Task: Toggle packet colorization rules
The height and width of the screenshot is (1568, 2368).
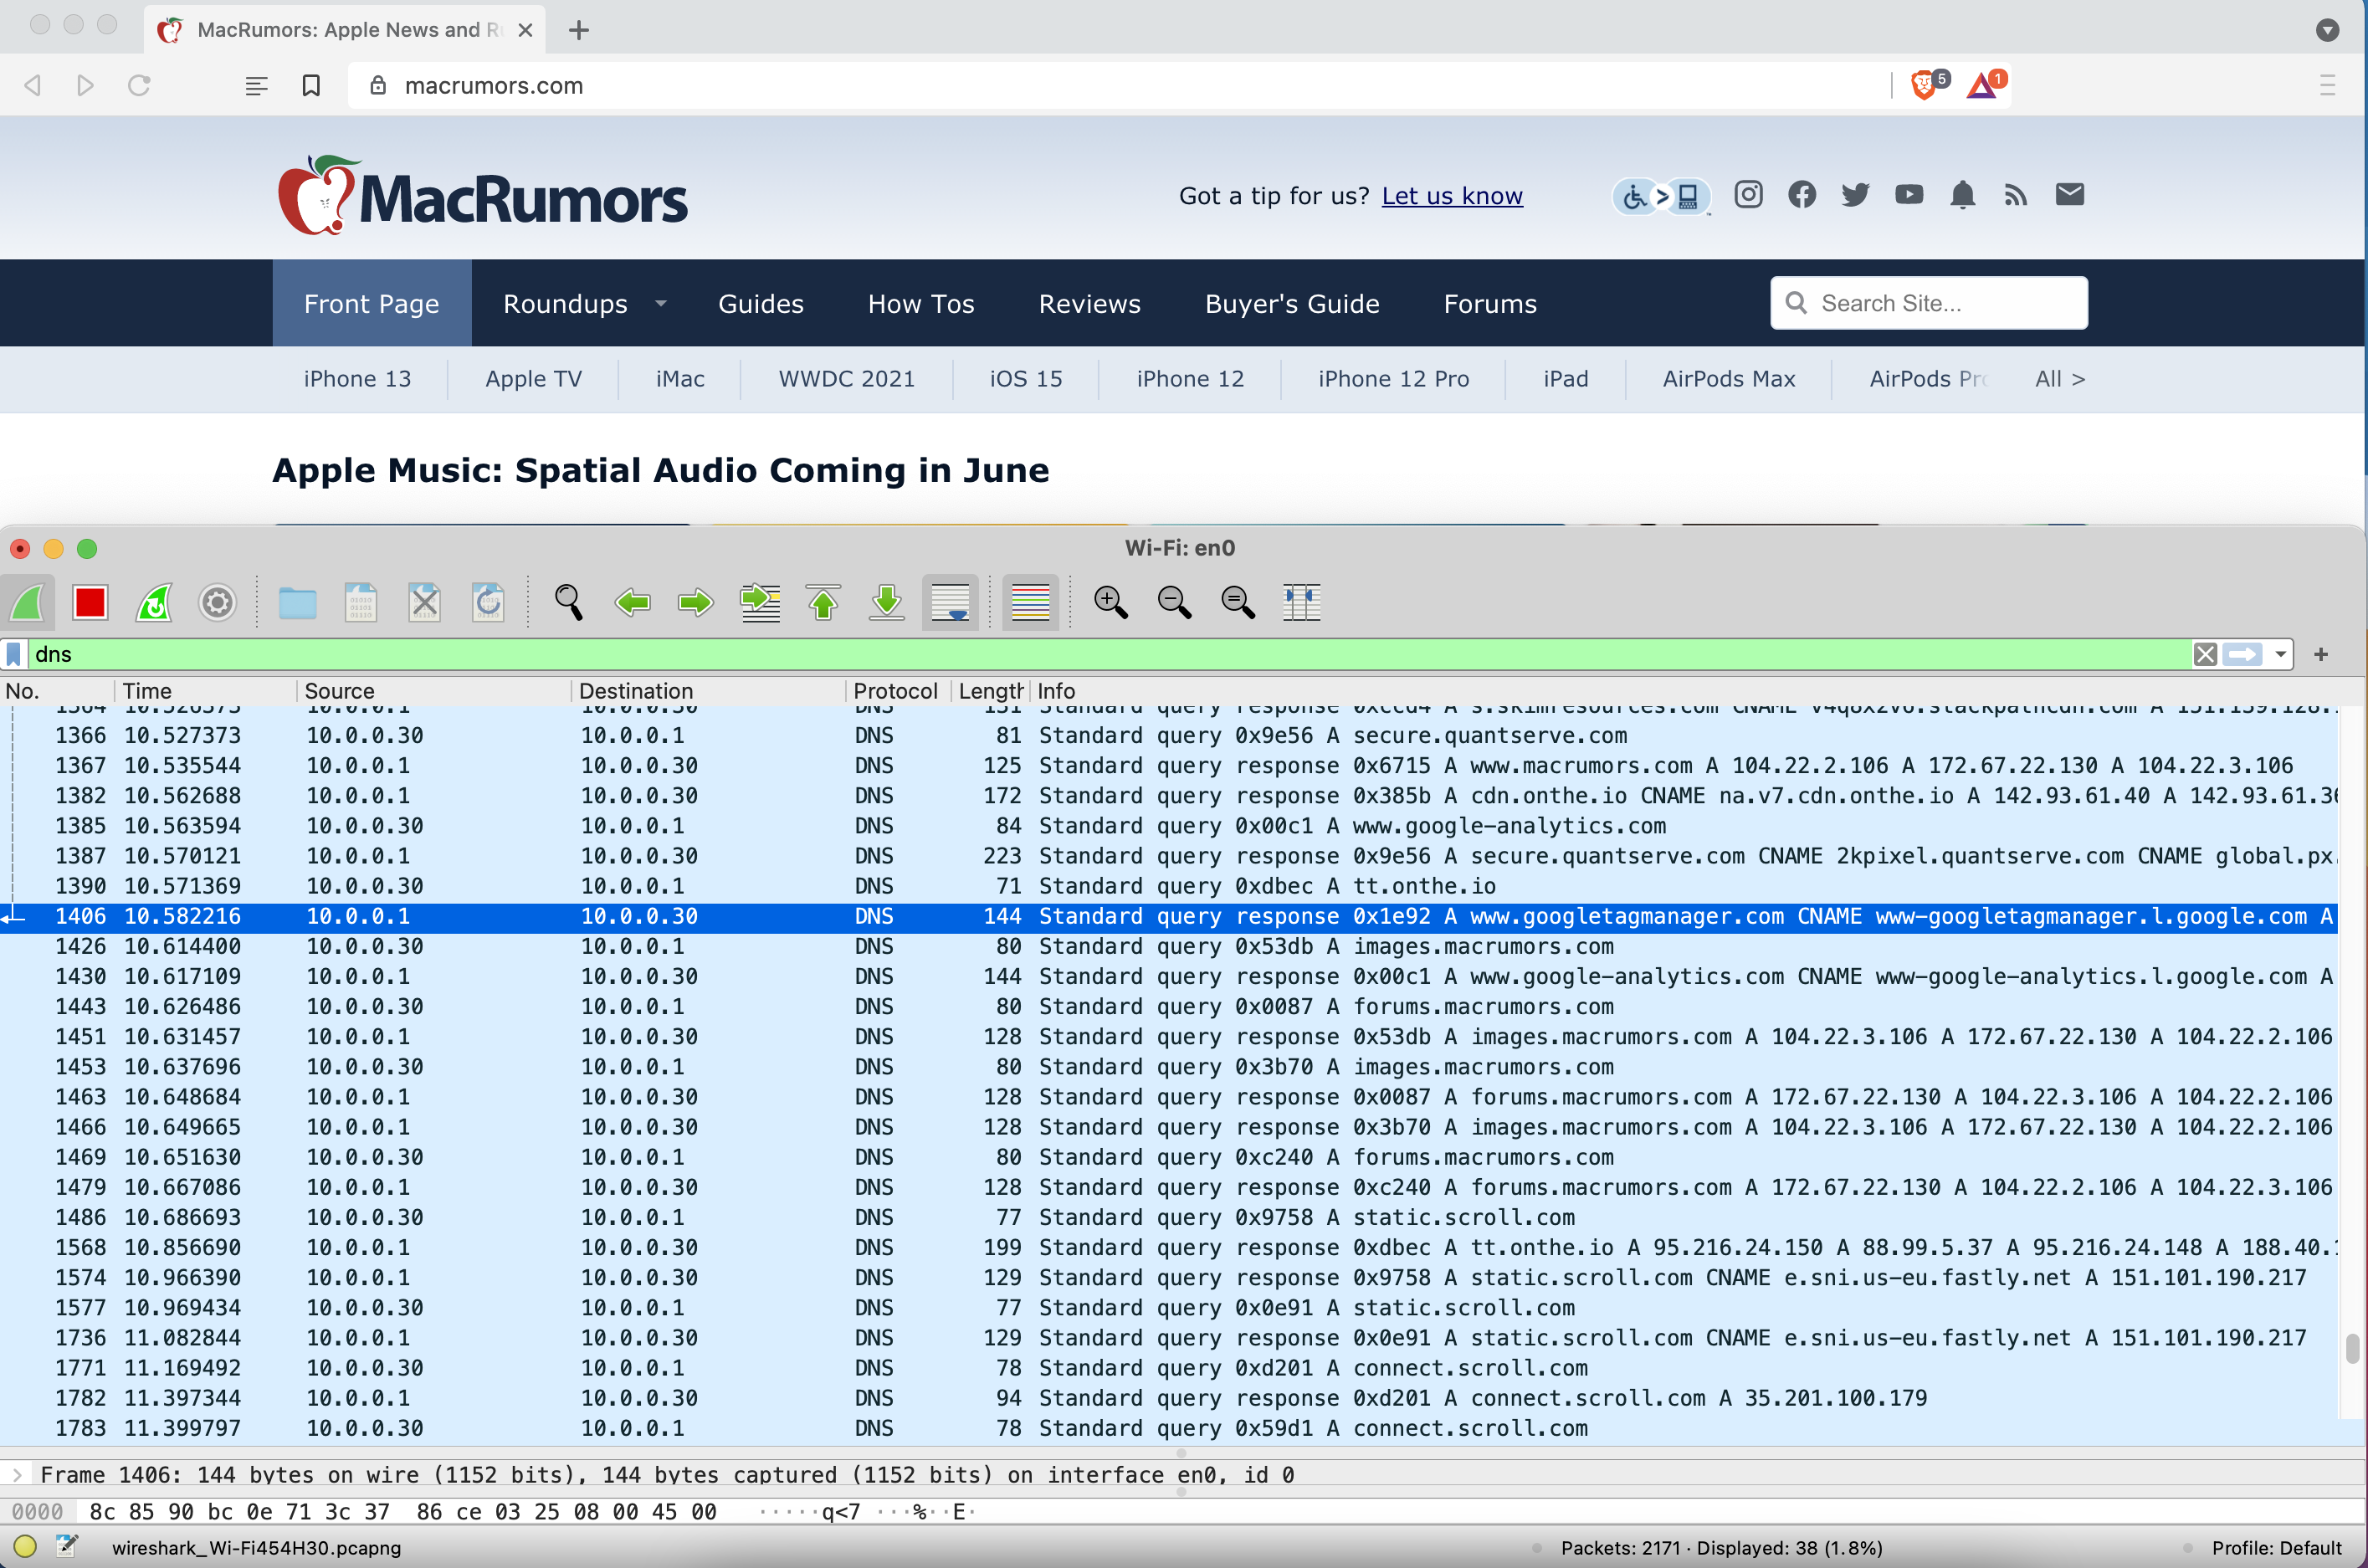Action: pos(1030,602)
